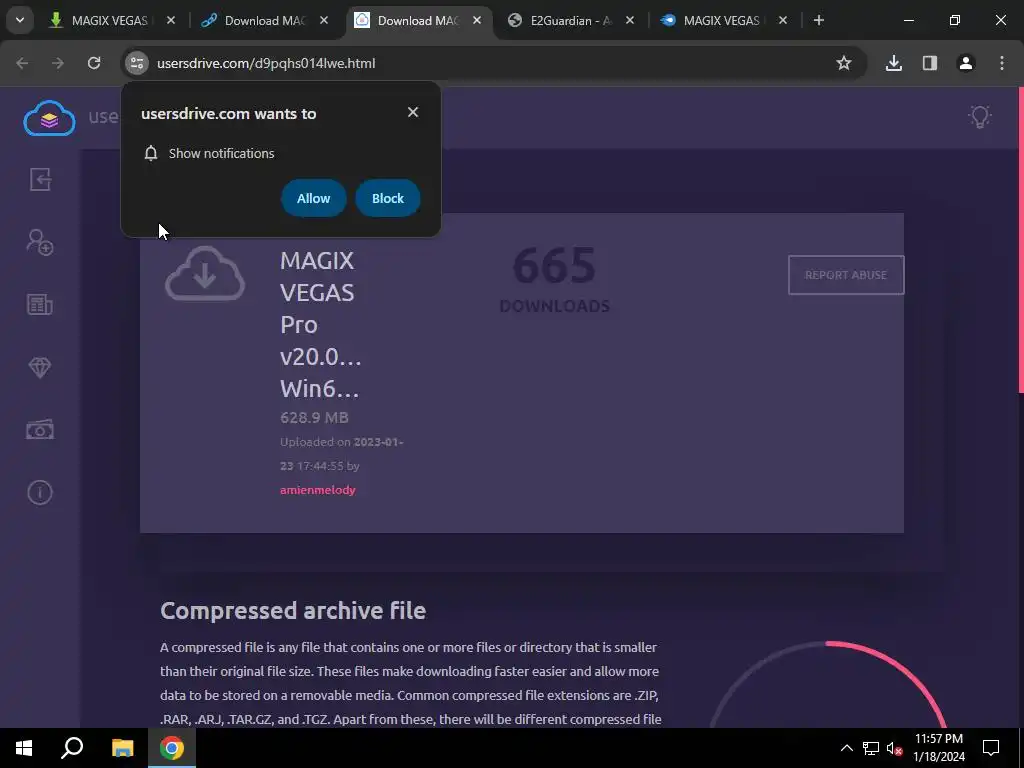Switch to the Download MAC tab with link icon
Screen dimensions: 1024x768
coord(264,20)
